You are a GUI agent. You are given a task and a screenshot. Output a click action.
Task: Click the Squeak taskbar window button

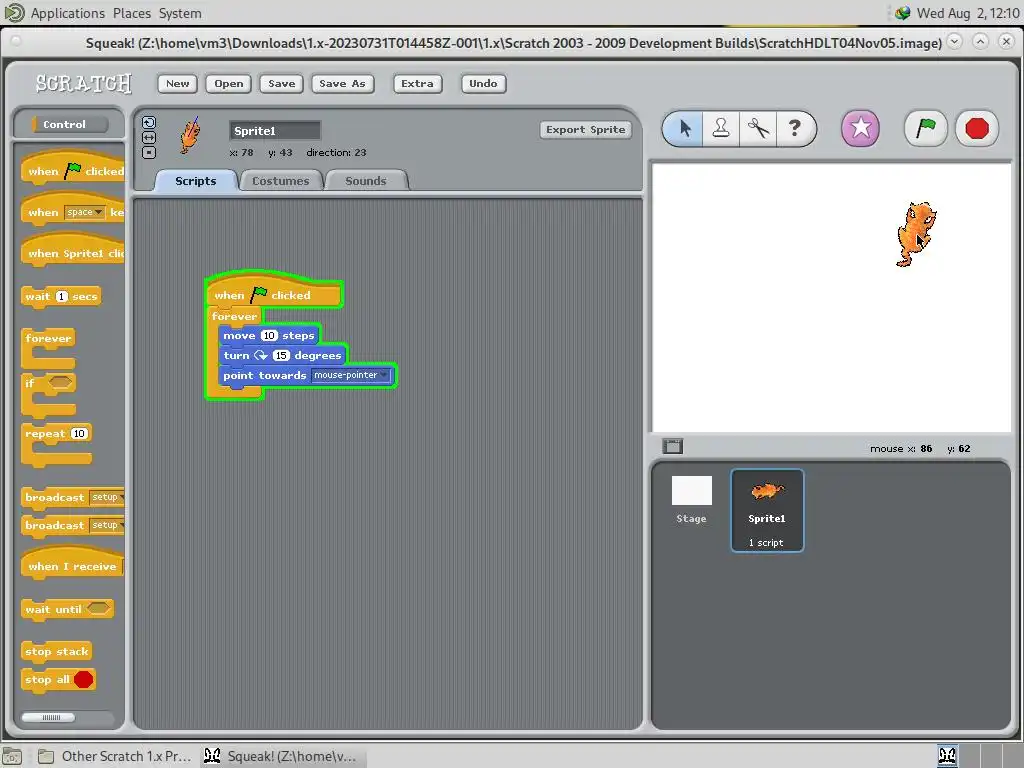pyautogui.click(x=281, y=756)
